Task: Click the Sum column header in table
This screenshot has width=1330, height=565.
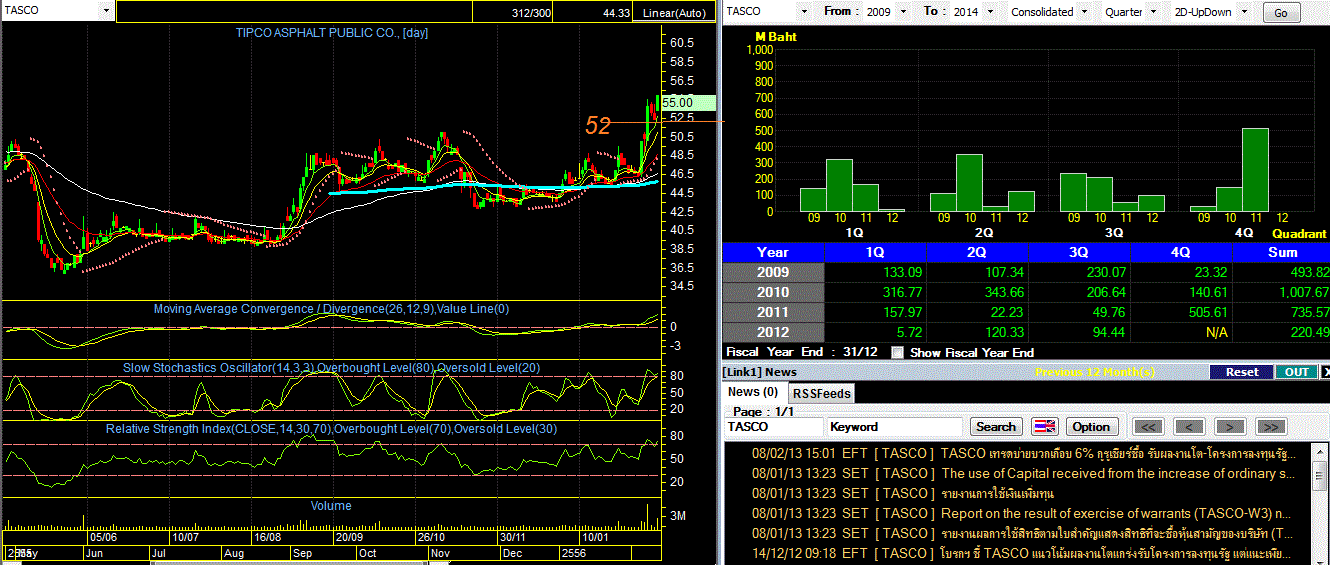Action: (1282, 252)
